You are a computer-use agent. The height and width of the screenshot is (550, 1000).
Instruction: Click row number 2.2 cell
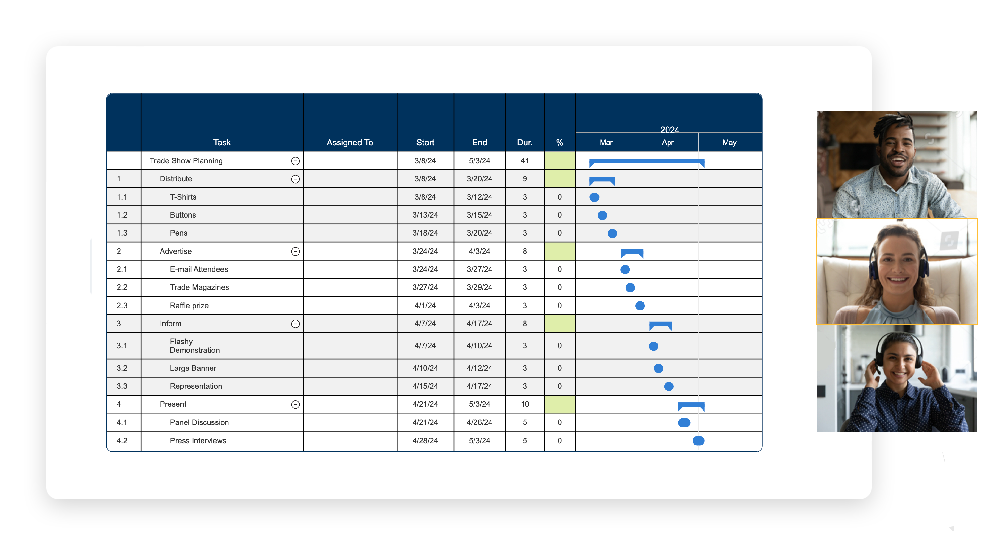point(122,287)
